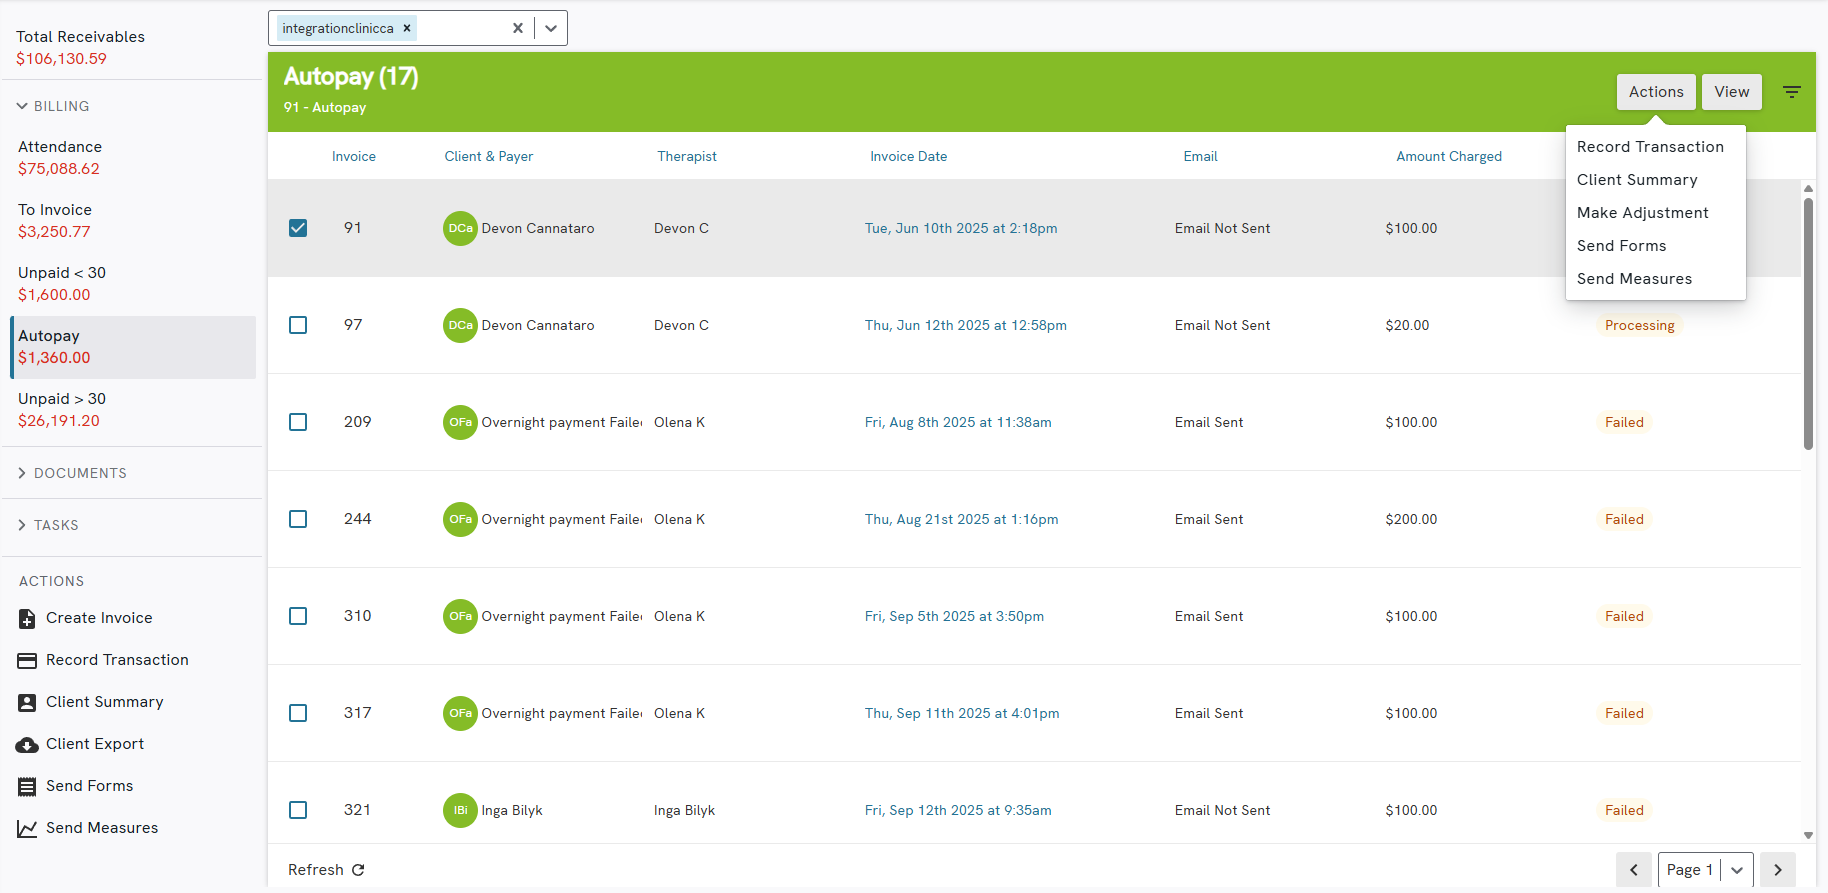Click the Actions button
Screen dimensions: 1828x893
pos(1656,92)
